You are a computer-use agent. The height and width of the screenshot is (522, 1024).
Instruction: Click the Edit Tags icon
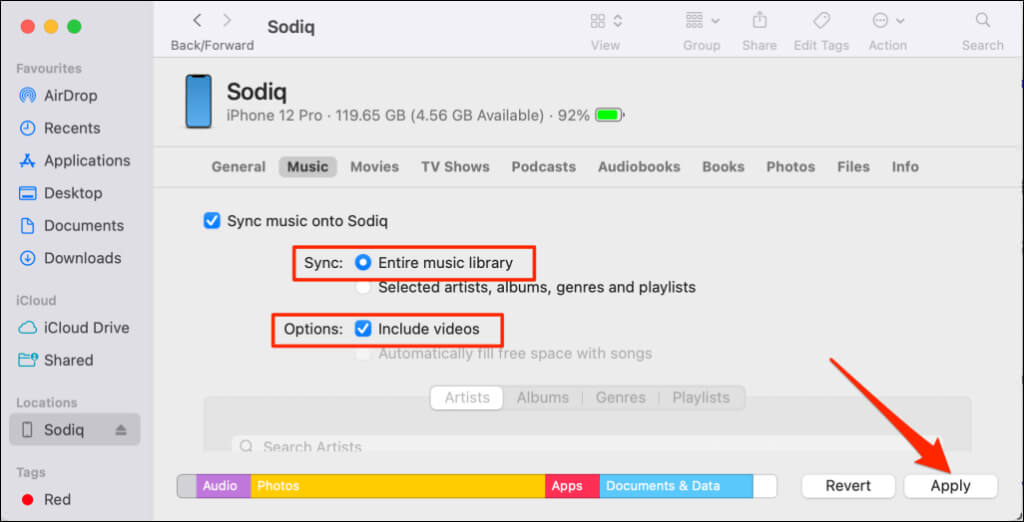[x=822, y=20]
